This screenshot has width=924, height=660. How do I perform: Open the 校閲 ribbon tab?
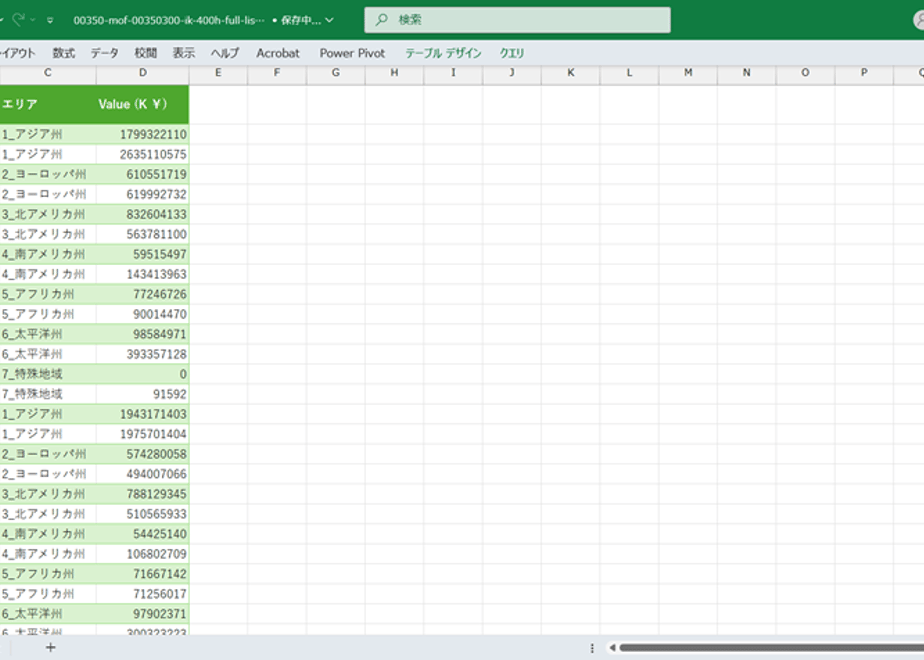pyautogui.click(x=146, y=53)
